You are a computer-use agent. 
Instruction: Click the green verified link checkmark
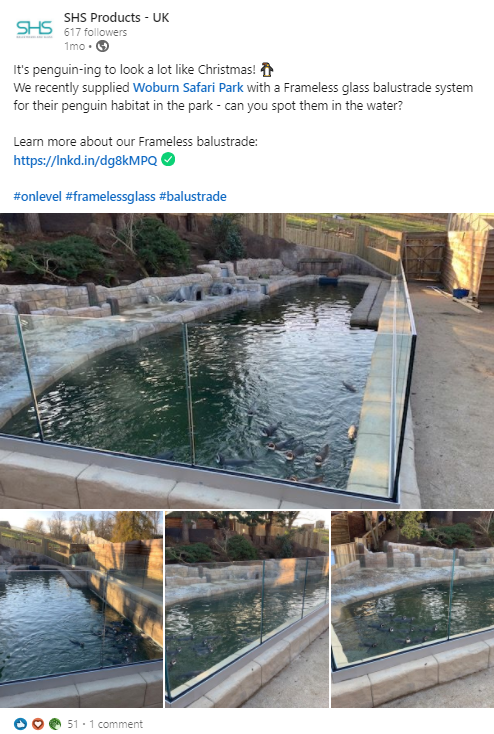tap(168, 160)
